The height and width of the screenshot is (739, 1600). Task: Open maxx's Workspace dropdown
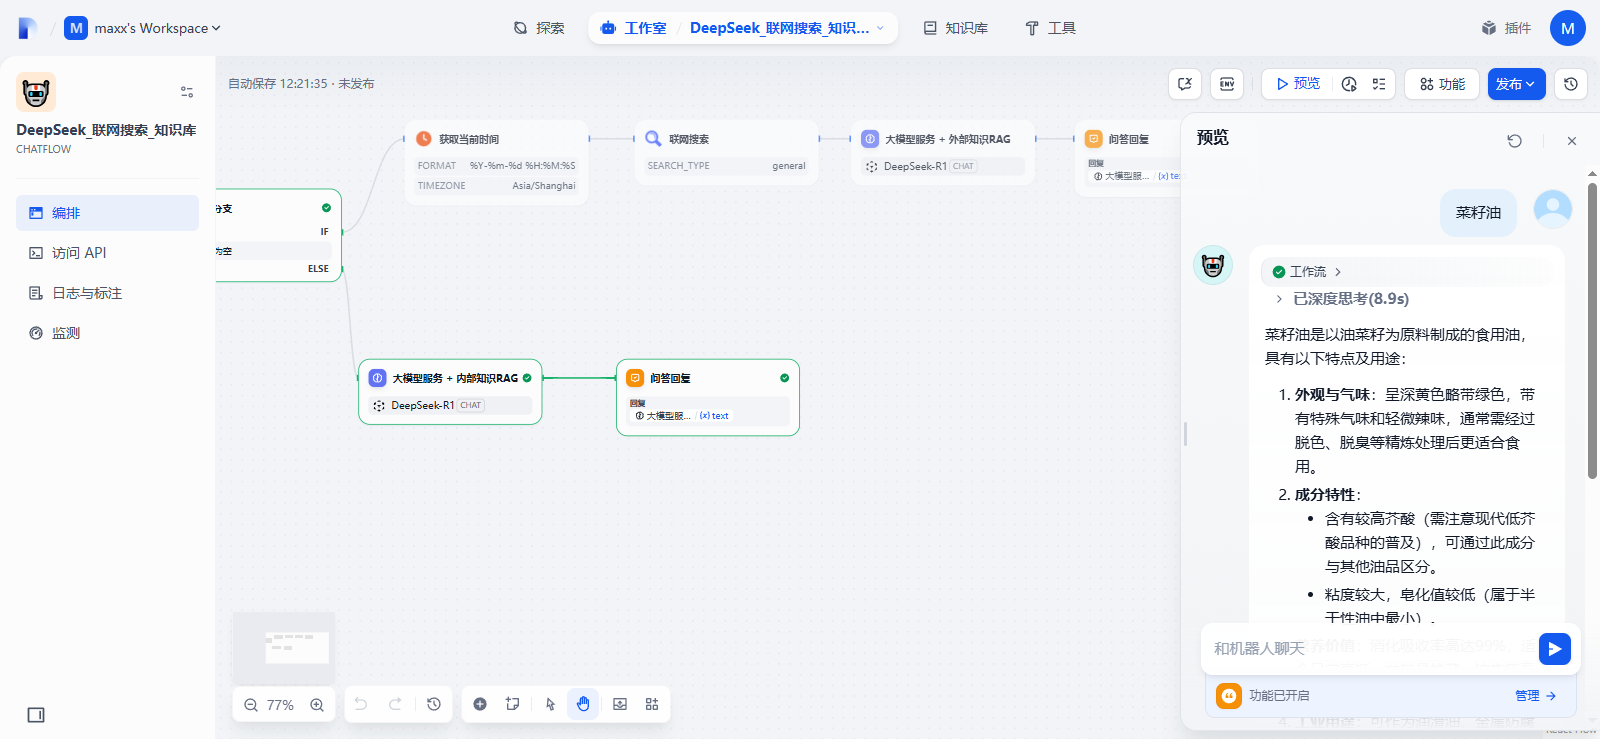point(142,28)
